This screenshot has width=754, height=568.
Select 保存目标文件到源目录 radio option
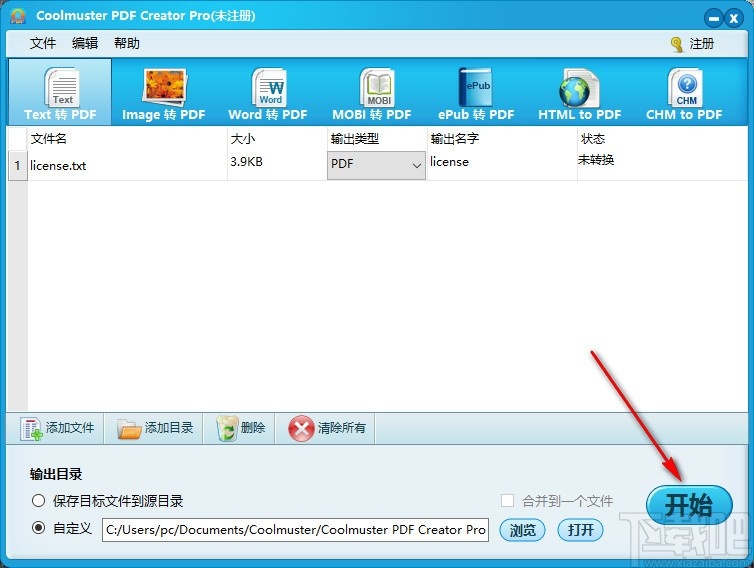(38, 501)
